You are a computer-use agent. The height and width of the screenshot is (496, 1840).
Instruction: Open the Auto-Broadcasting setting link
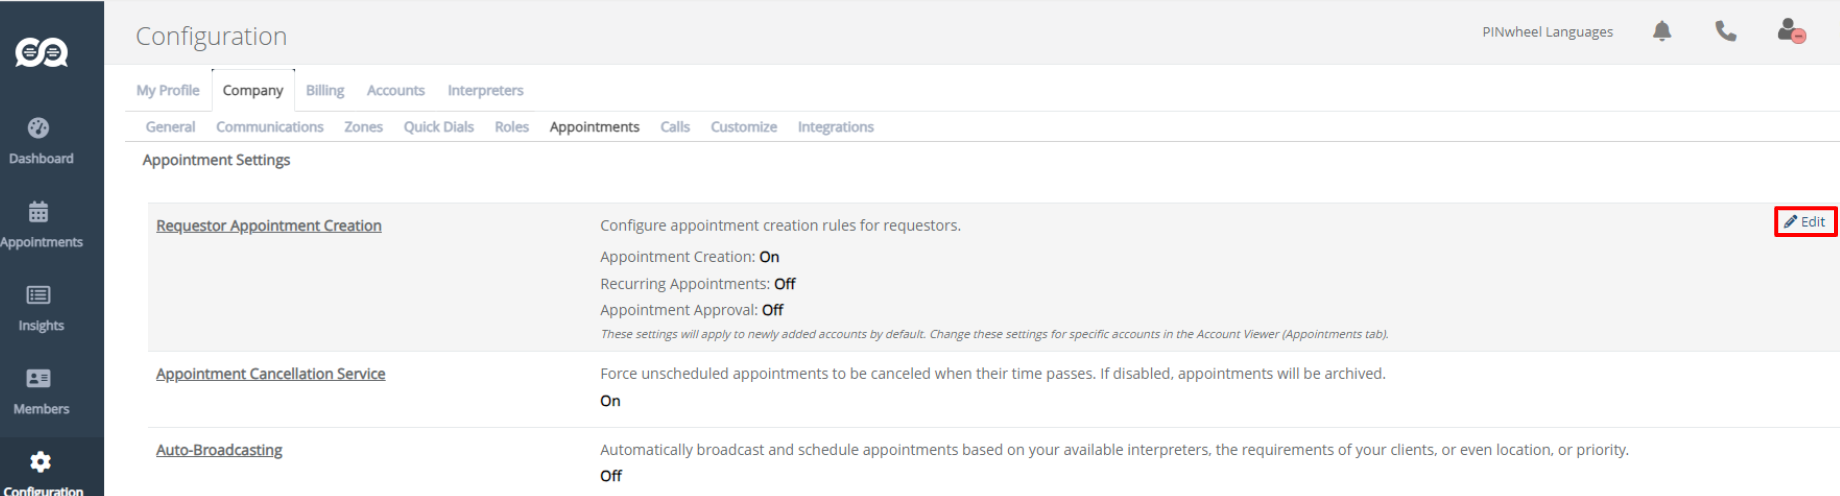coord(219,450)
